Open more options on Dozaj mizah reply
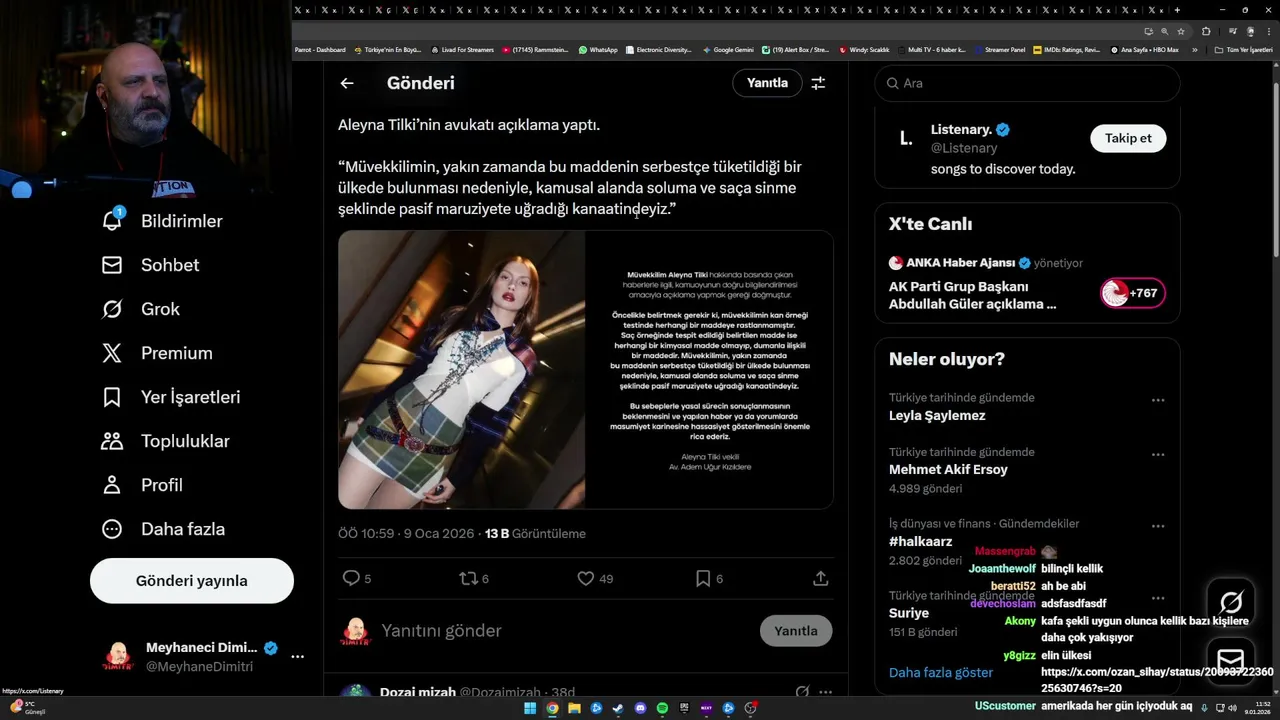 [x=825, y=692]
